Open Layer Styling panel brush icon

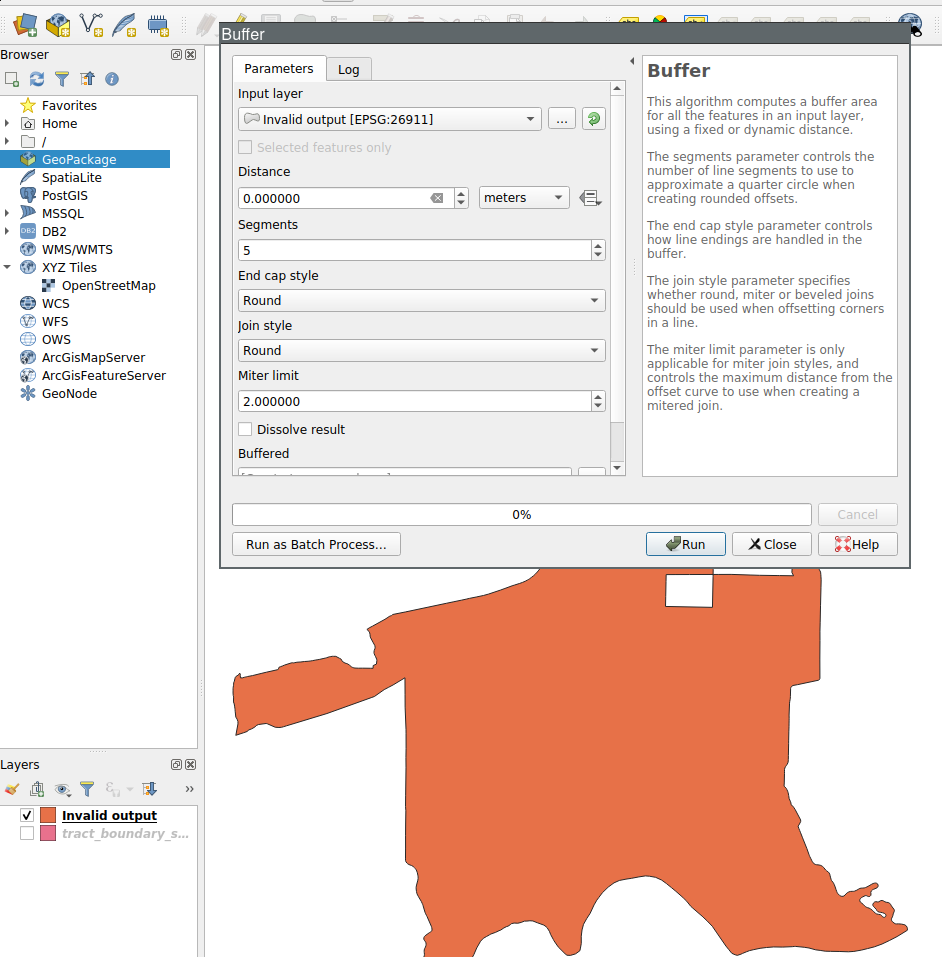(12, 789)
